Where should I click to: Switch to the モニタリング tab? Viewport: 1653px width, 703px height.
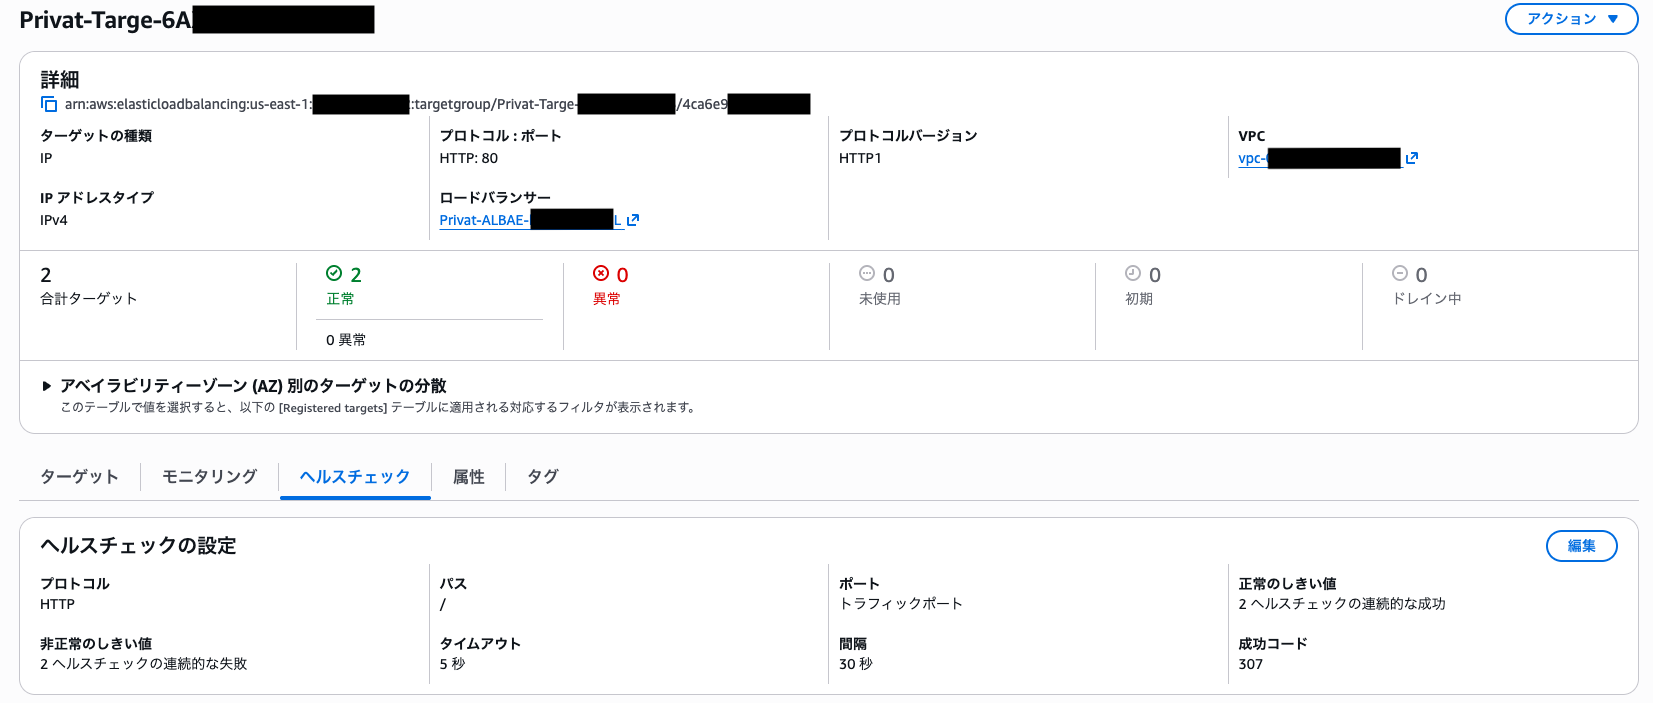tap(209, 477)
